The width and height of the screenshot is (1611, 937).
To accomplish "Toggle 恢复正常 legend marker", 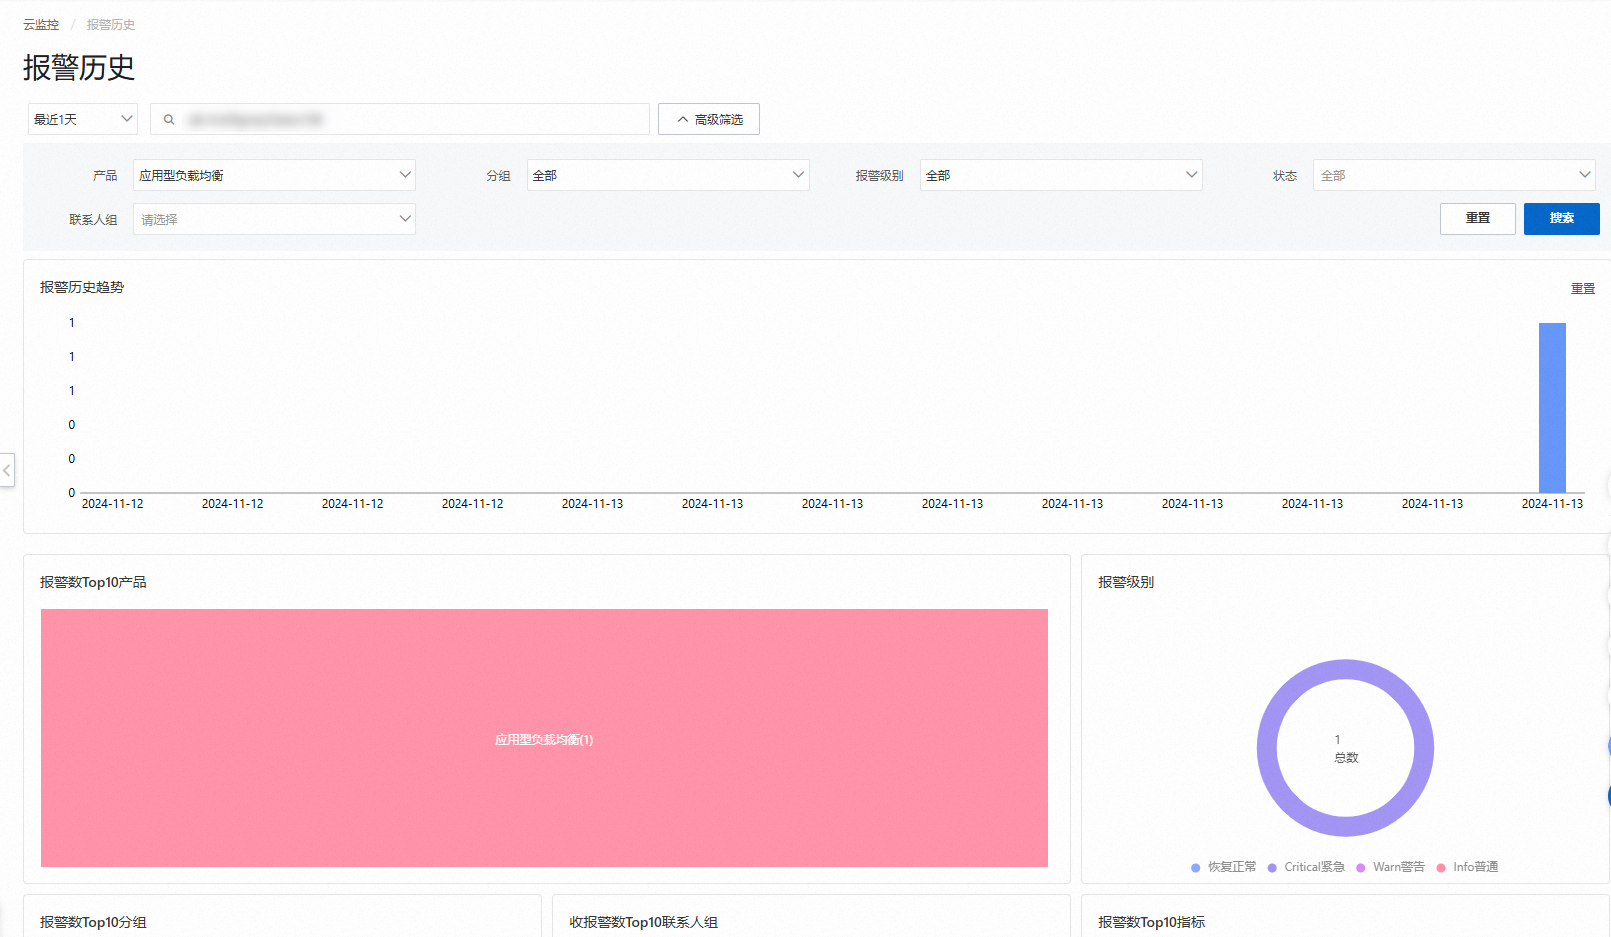I will (1195, 868).
